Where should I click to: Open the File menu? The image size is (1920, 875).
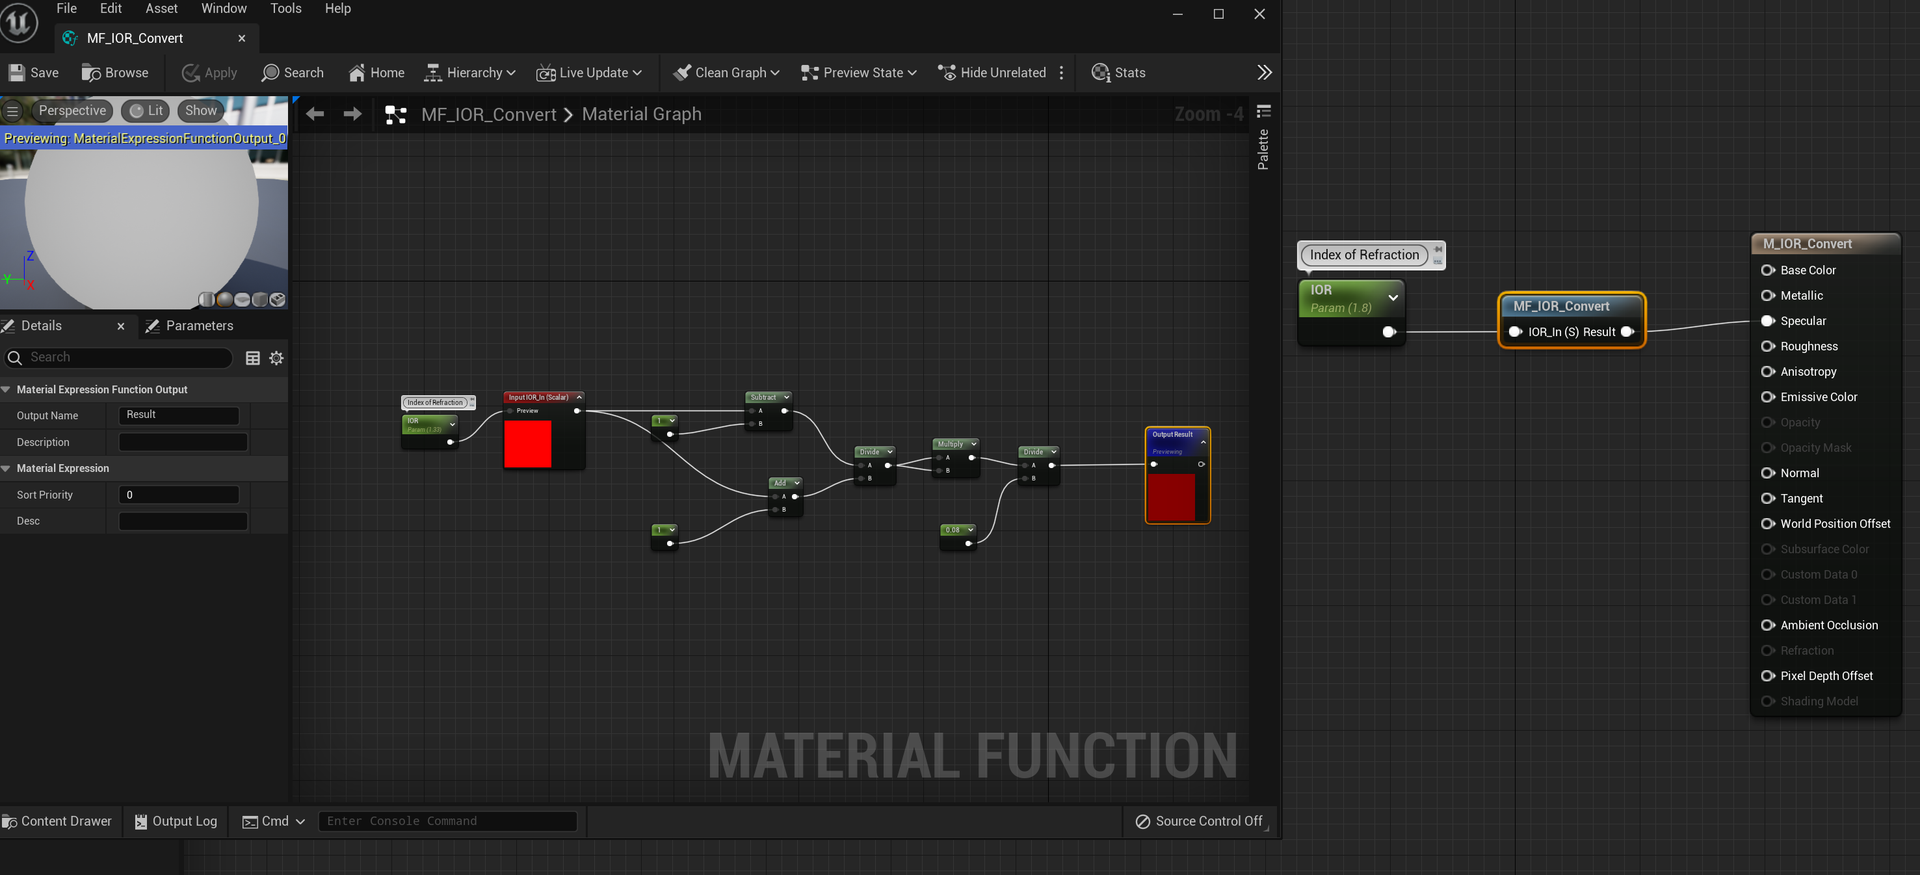tap(67, 8)
